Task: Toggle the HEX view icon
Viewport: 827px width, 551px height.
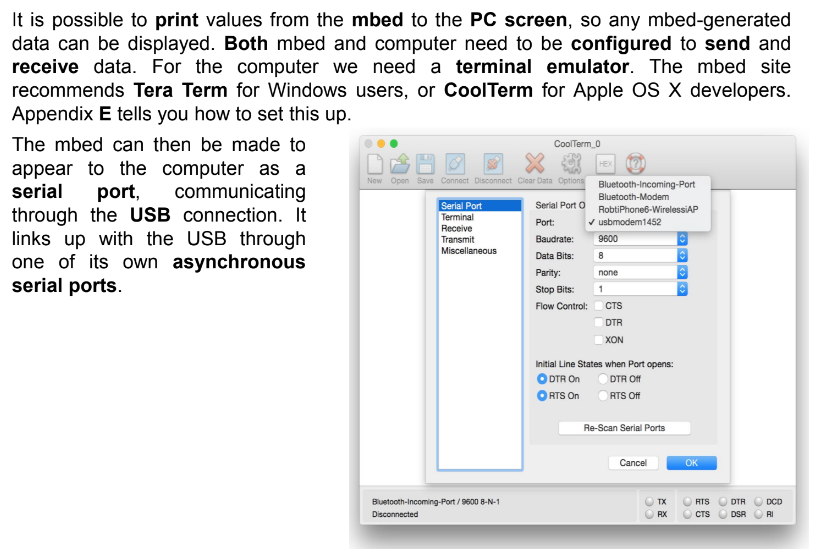Action: tap(605, 164)
